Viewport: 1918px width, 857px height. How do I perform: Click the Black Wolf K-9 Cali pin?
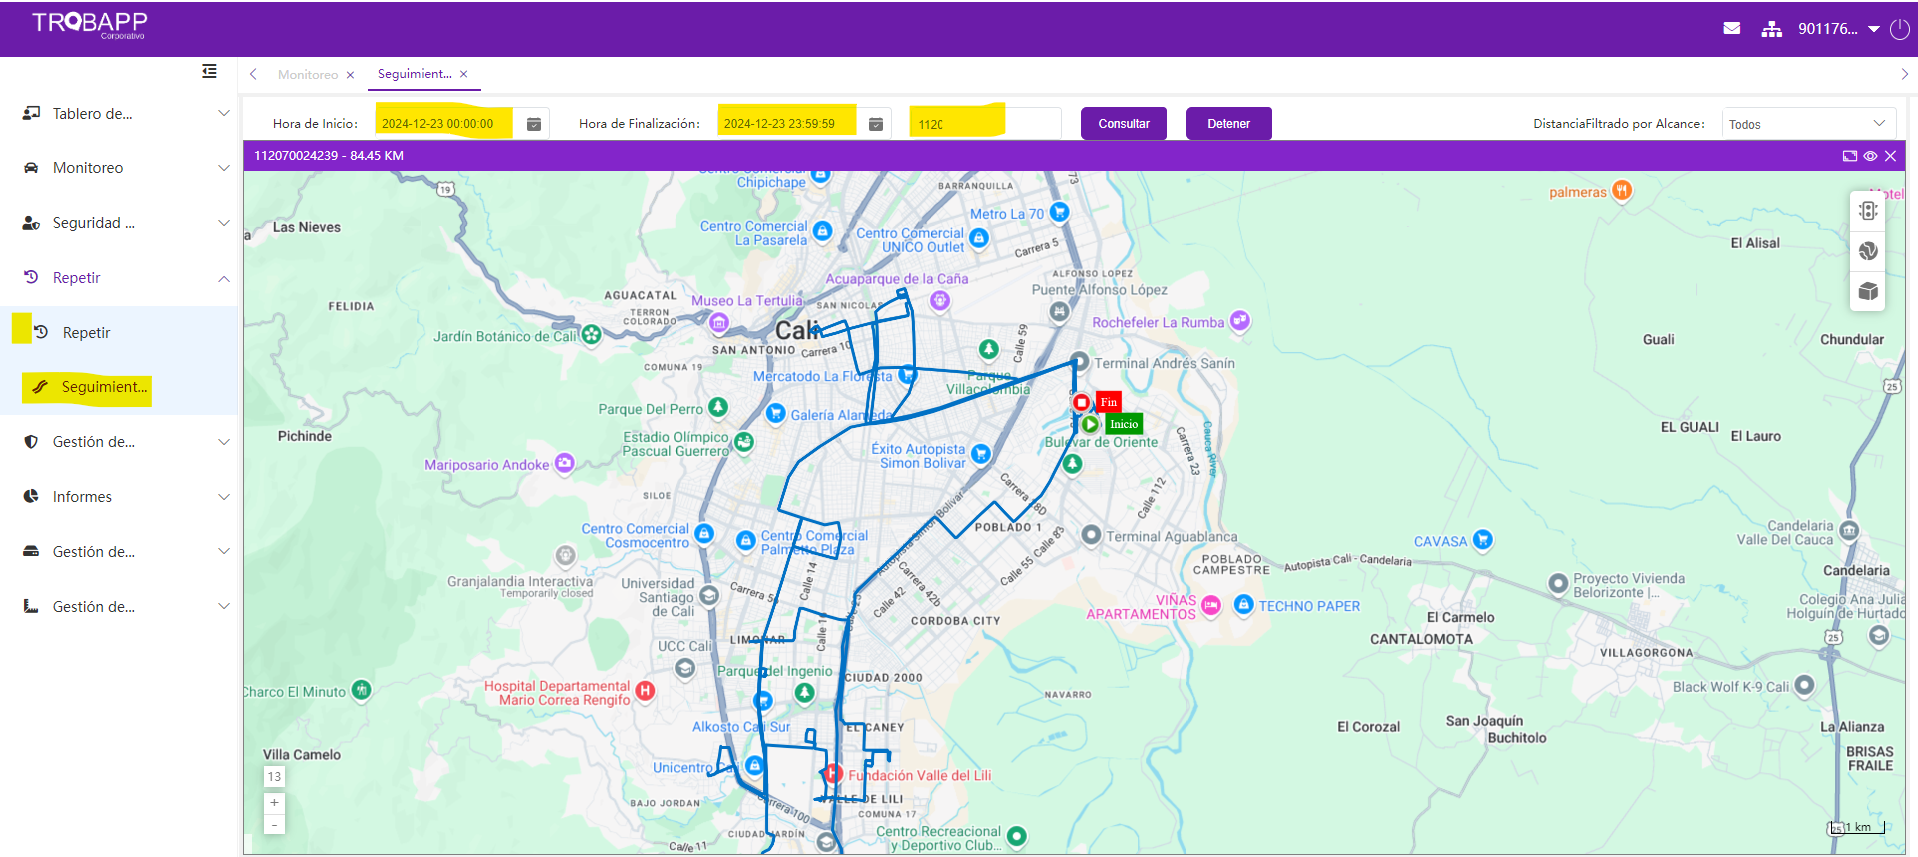coord(1804,686)
